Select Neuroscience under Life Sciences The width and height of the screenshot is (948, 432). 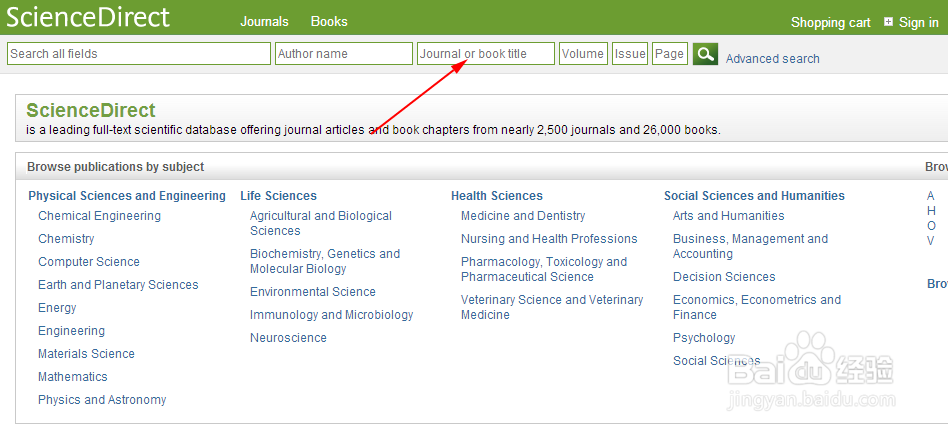(288, 338)
